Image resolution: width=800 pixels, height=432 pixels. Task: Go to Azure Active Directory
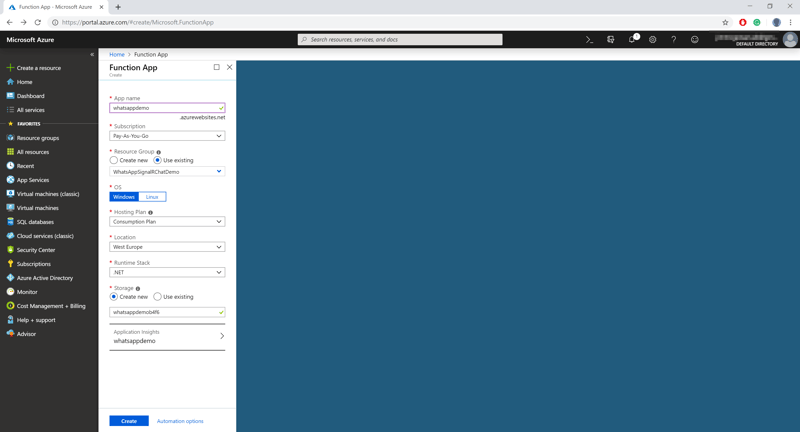(x=44, y=278)
